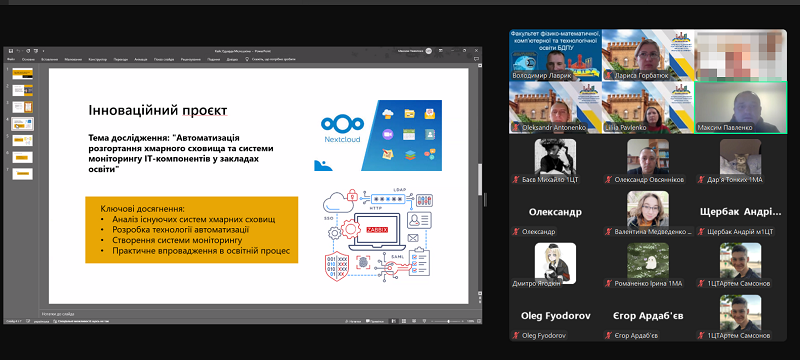Image resolution: width=800 pixels, height=360 pixels.
Task: Switch to Основне ribbon tab
Action: click(x=28, y=60)
